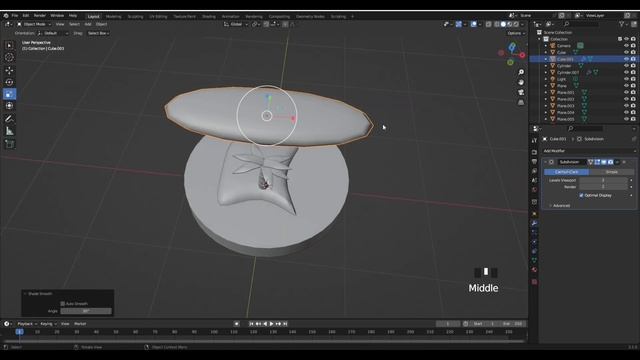
Task: Select the Rotate tool
Action: click(x=9, y=82)
